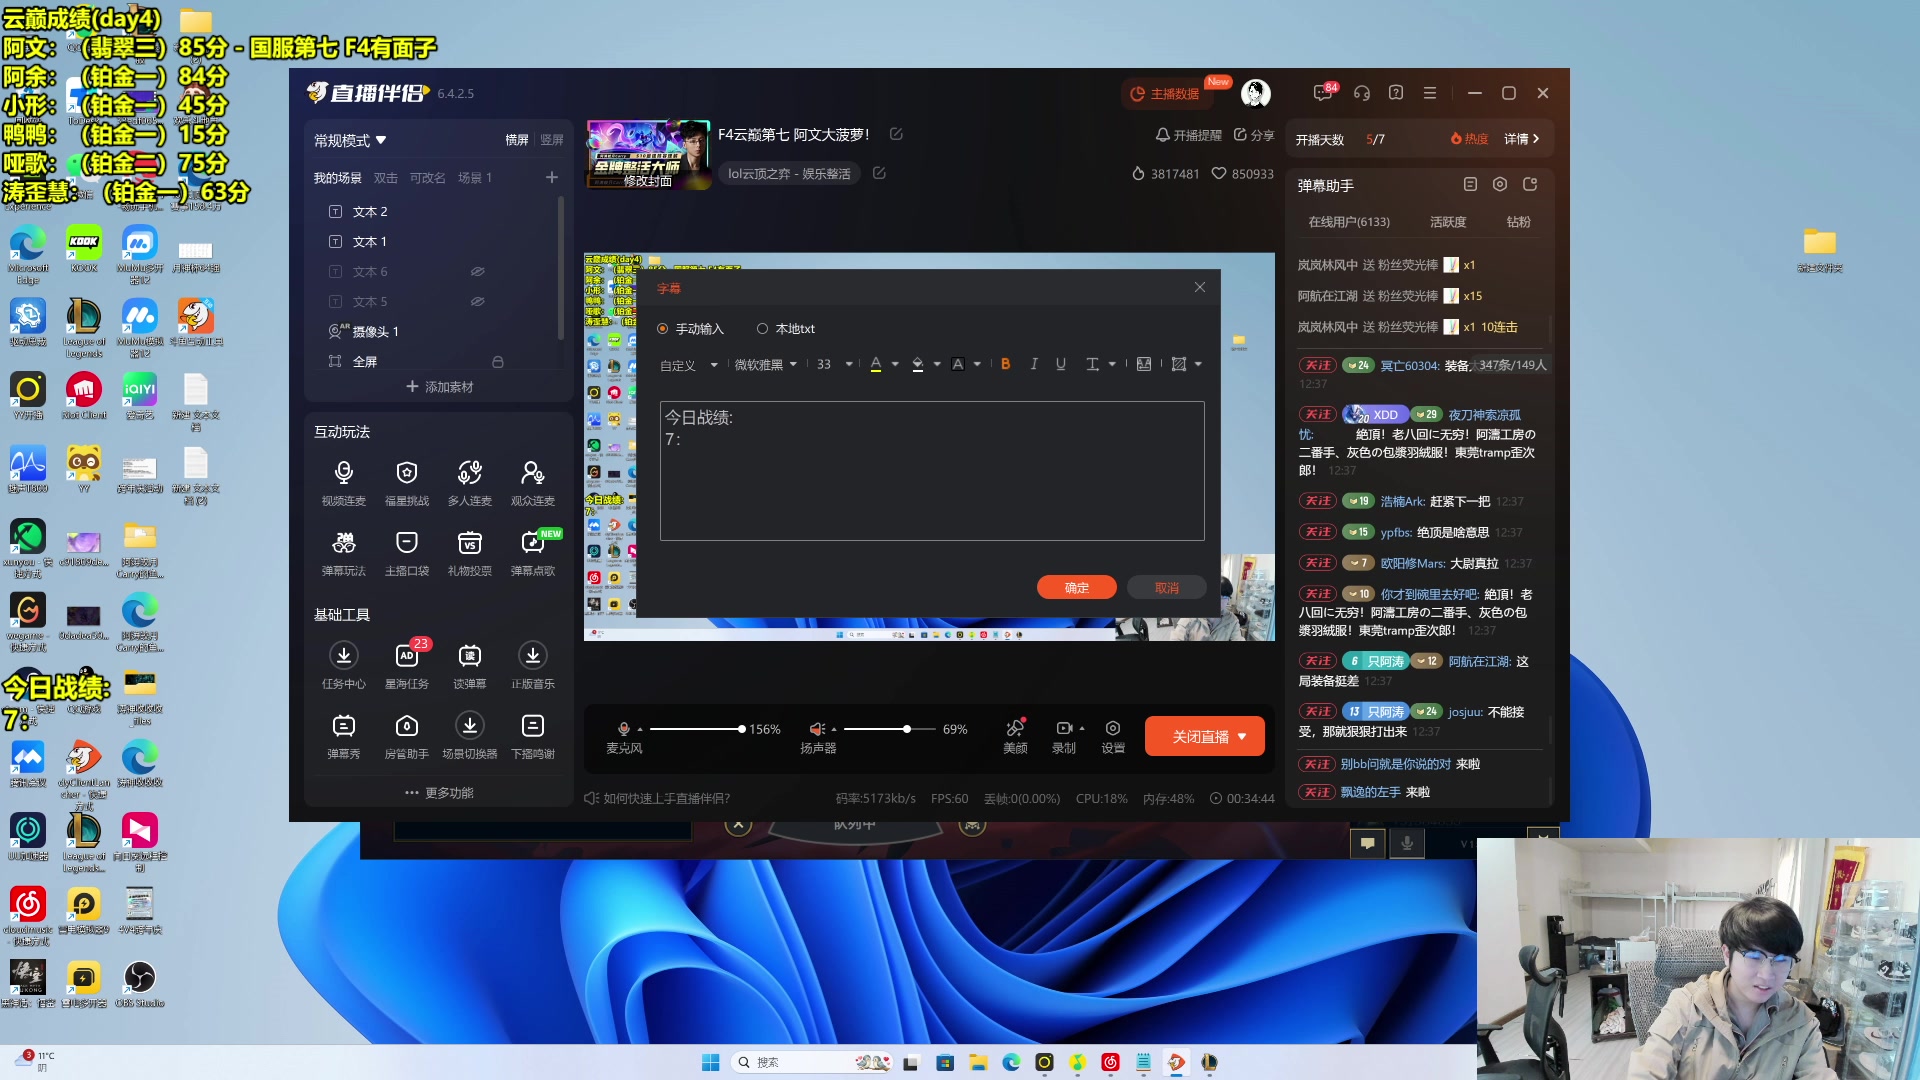Add new scene with plus icon
The height and width of the screenshot is (1080, 1920).
(551, 177)
